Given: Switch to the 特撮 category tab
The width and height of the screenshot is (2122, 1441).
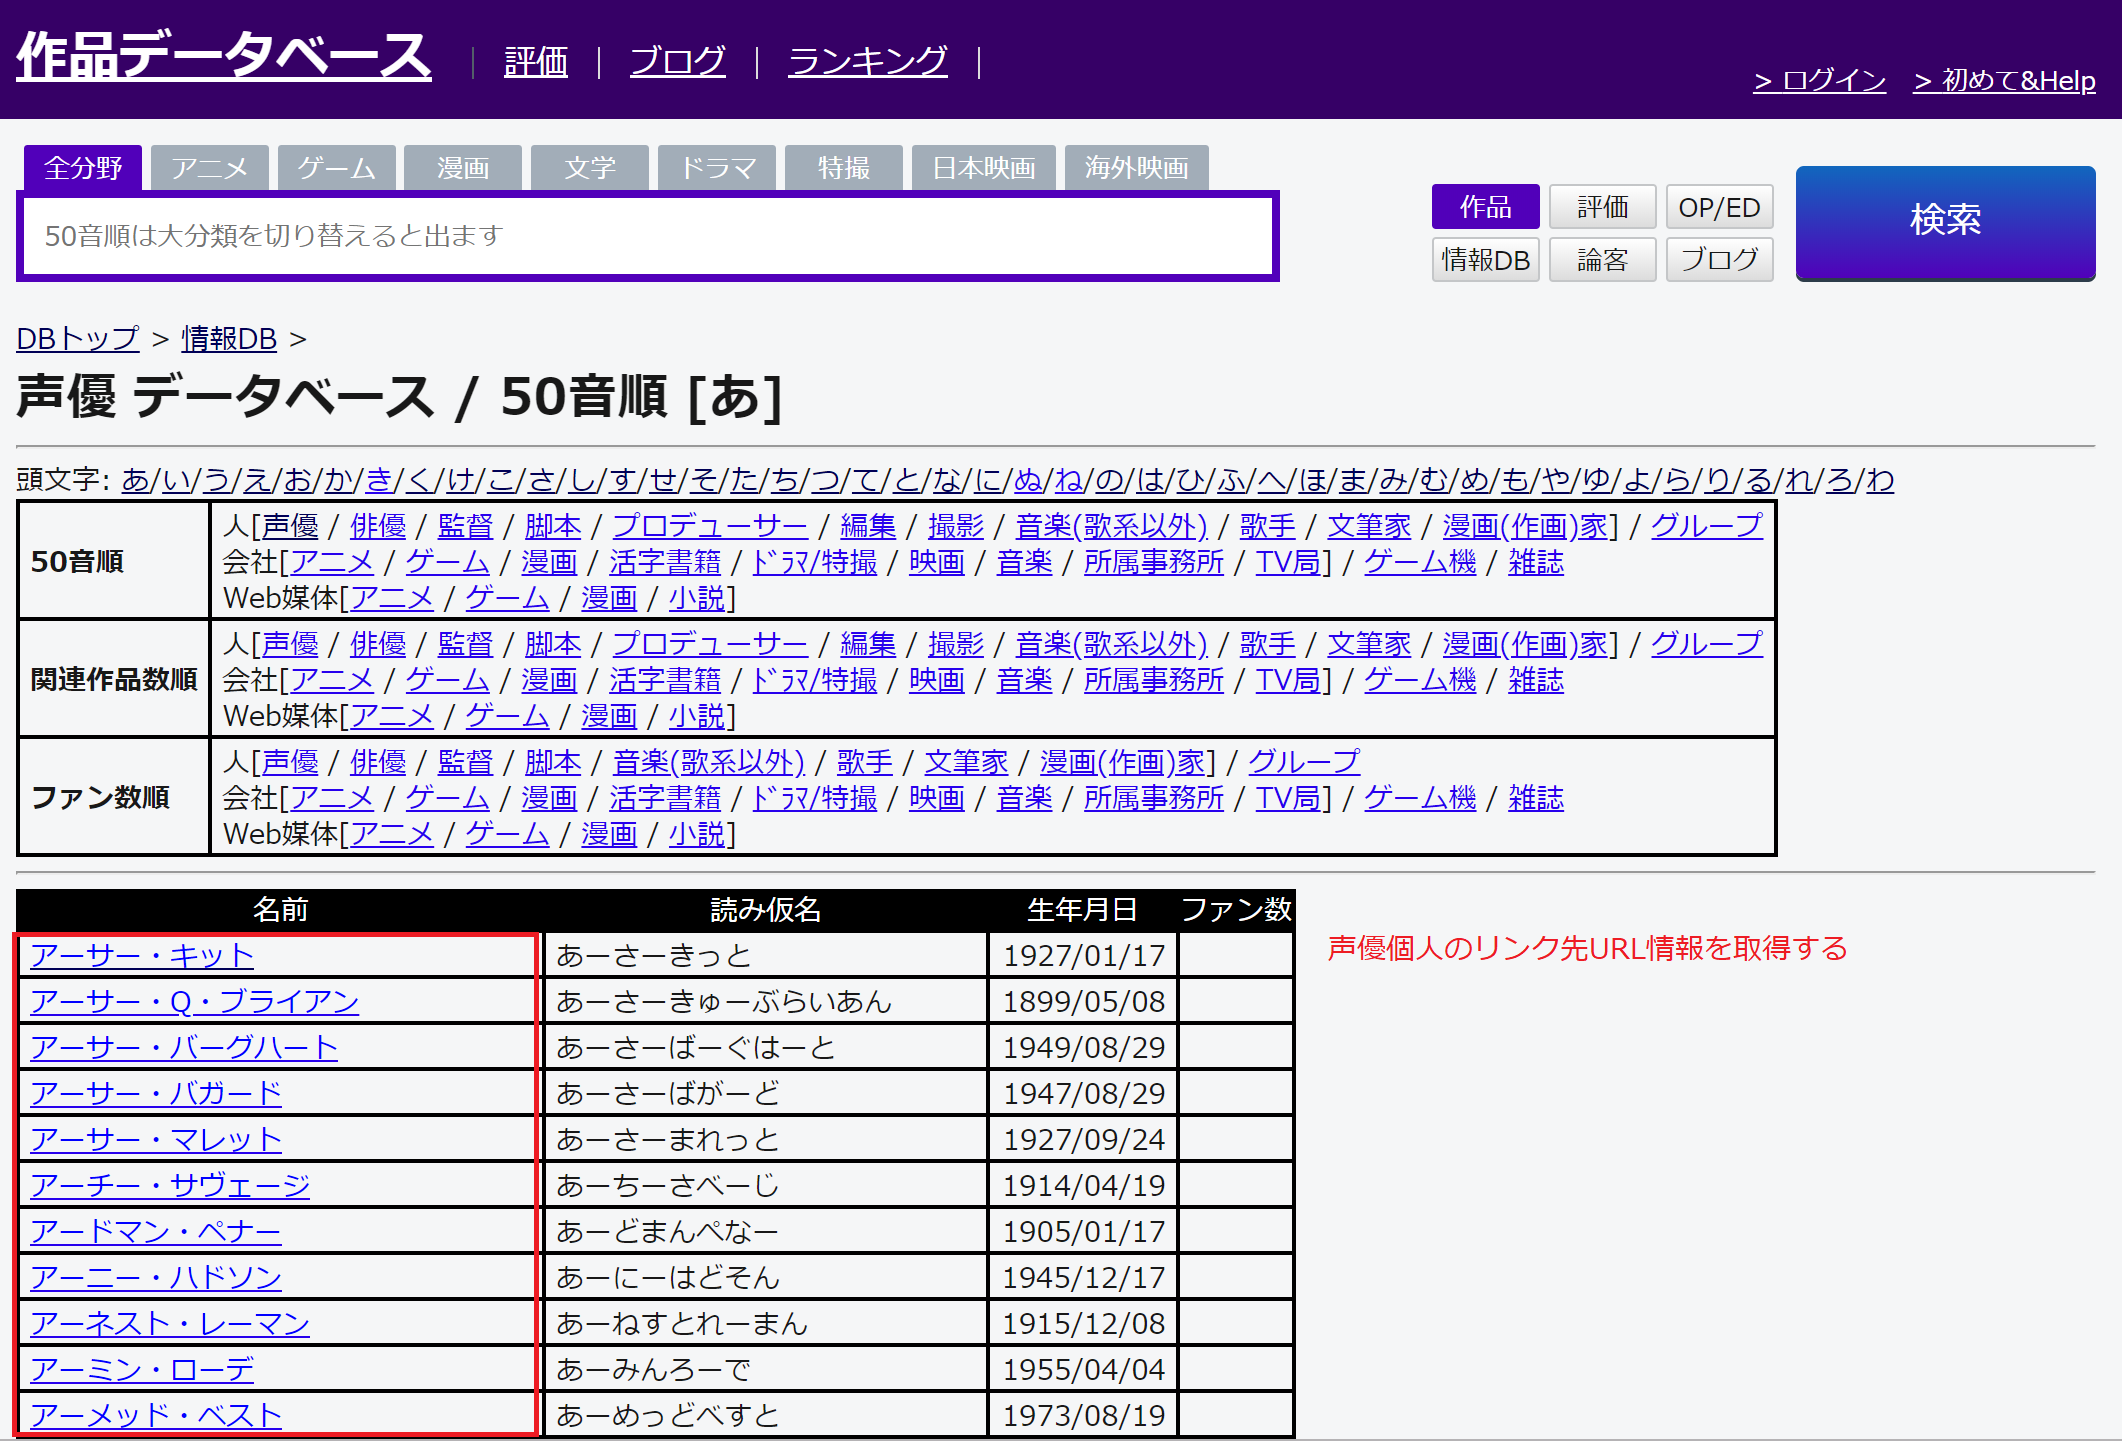Looking at the screenshot, I should pyautogui.click(x=844, y=167).
